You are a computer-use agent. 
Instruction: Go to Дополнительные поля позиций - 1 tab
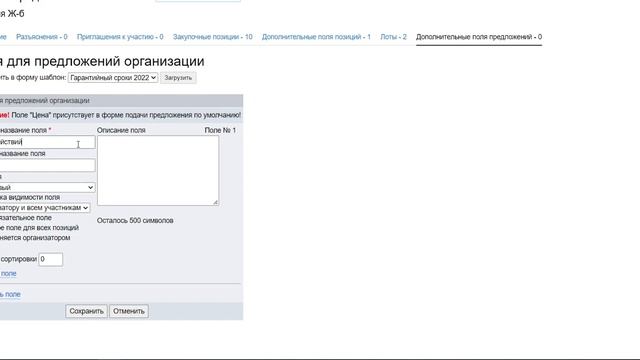[x=316, y=37]
